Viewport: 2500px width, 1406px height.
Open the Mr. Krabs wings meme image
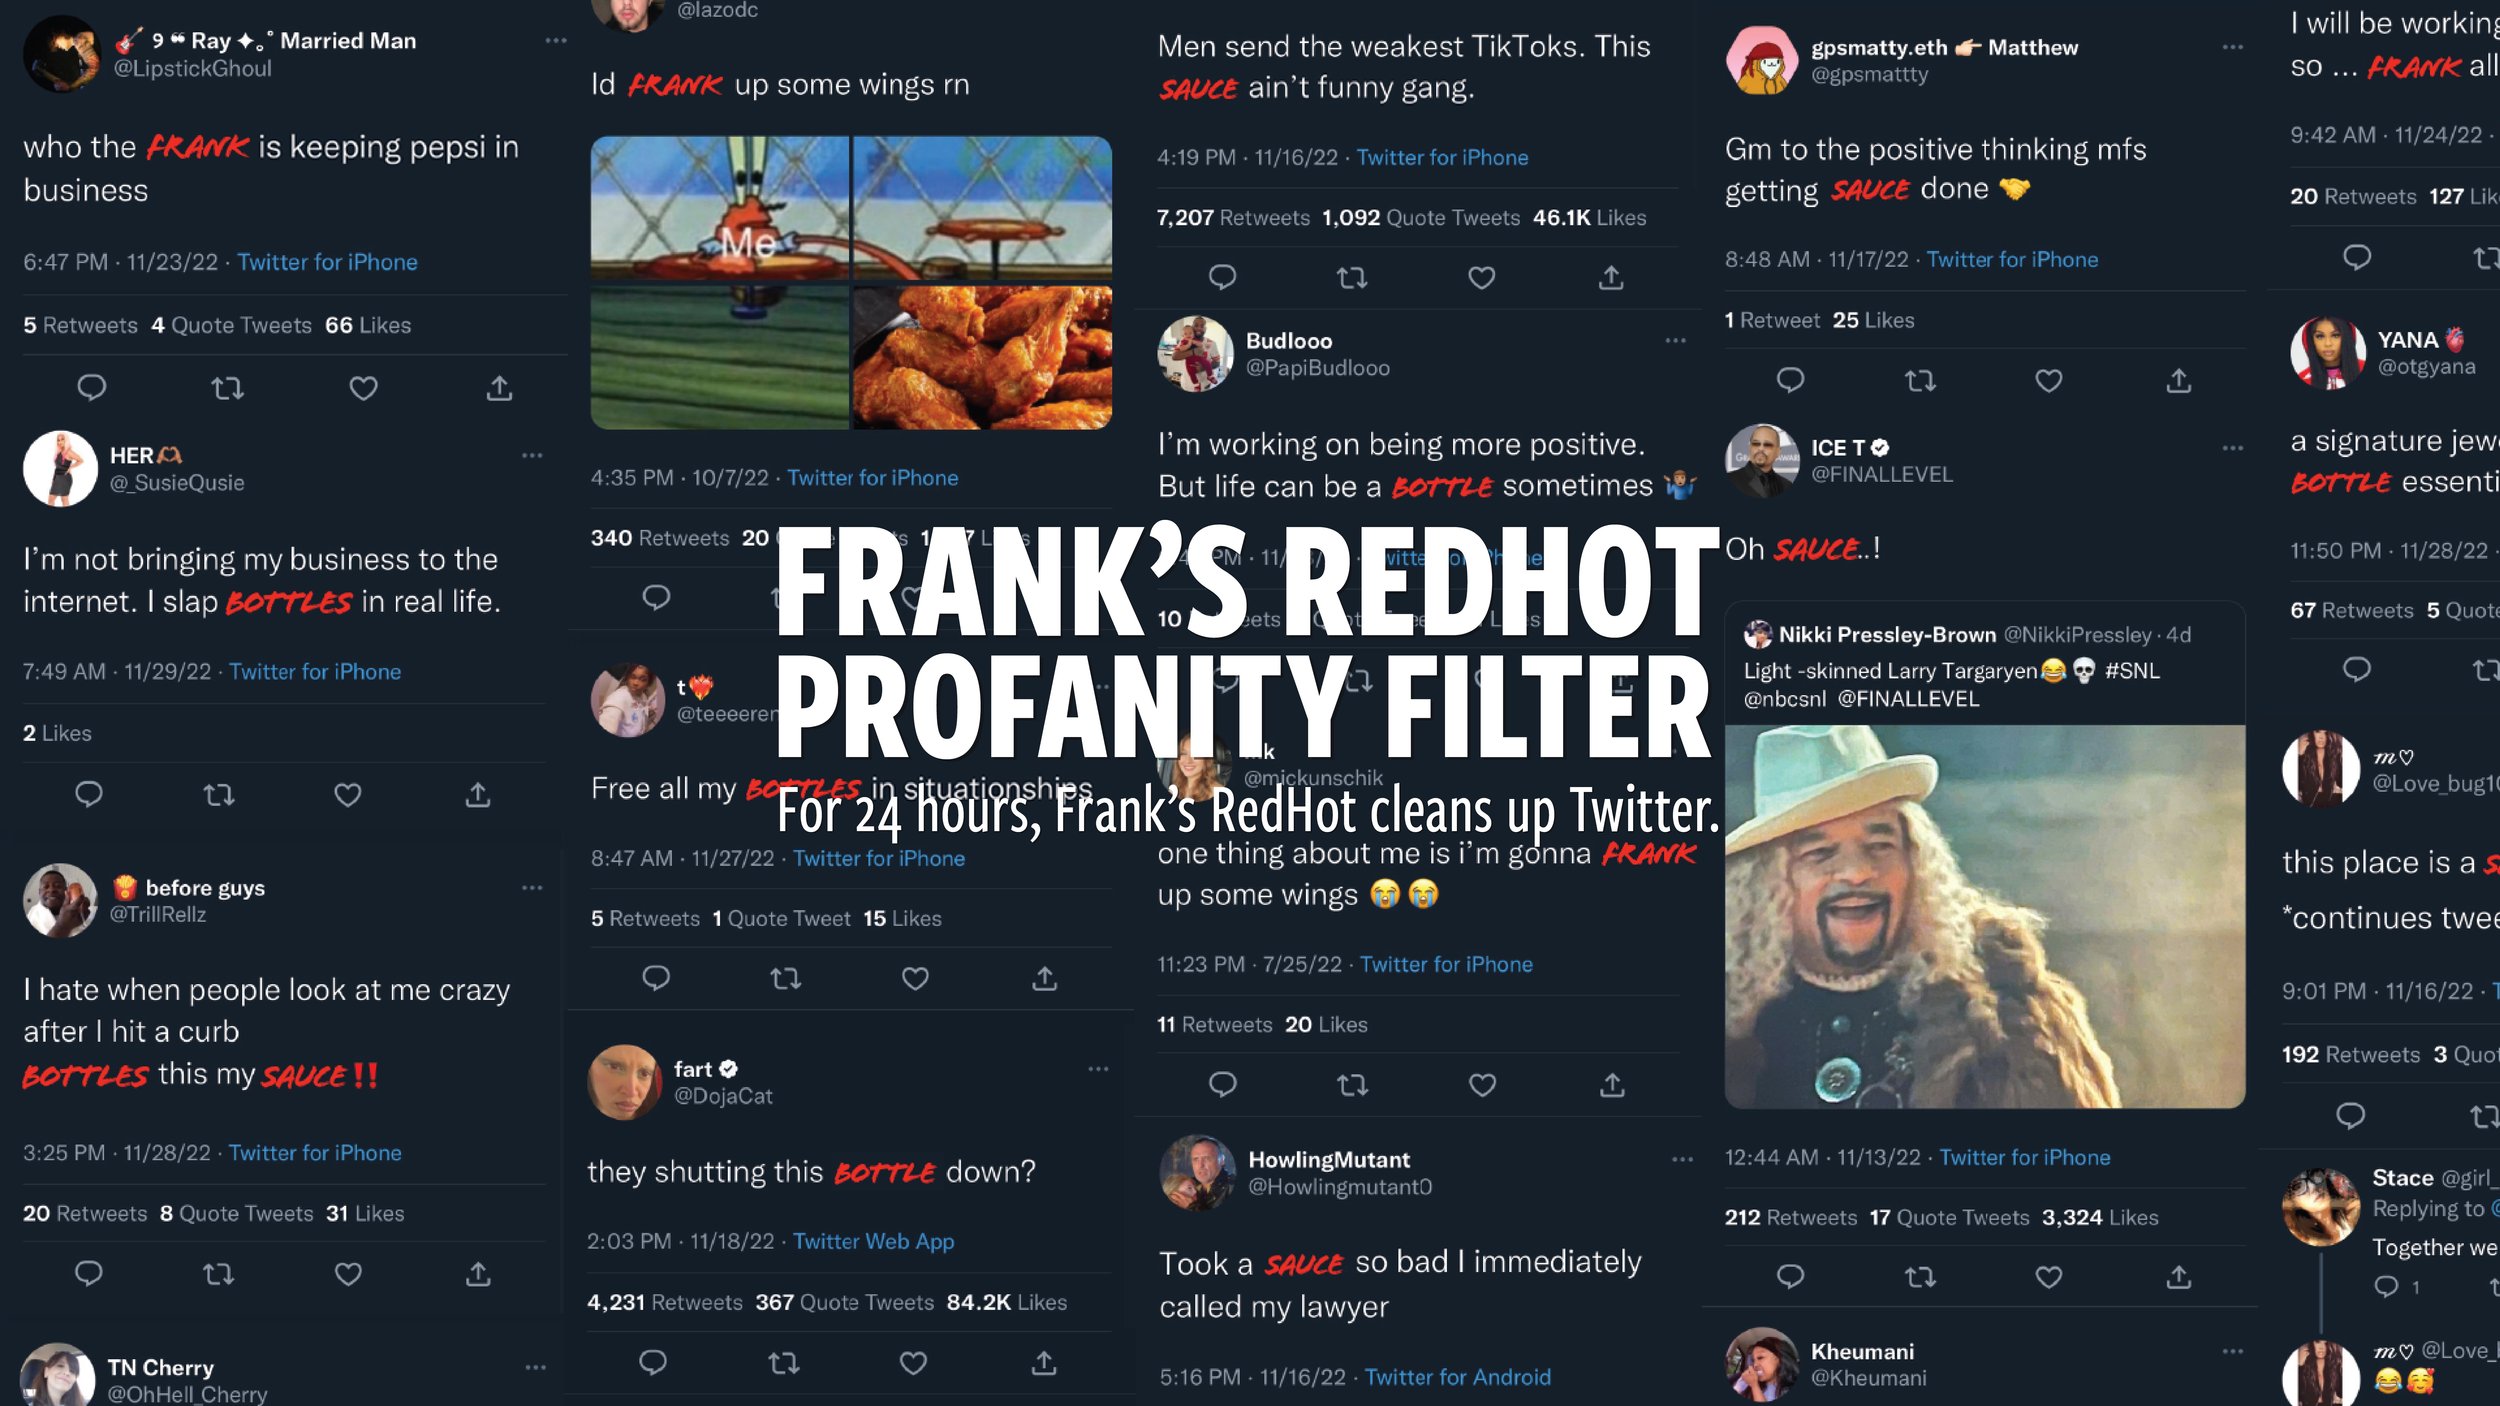(x=851, y=283)
